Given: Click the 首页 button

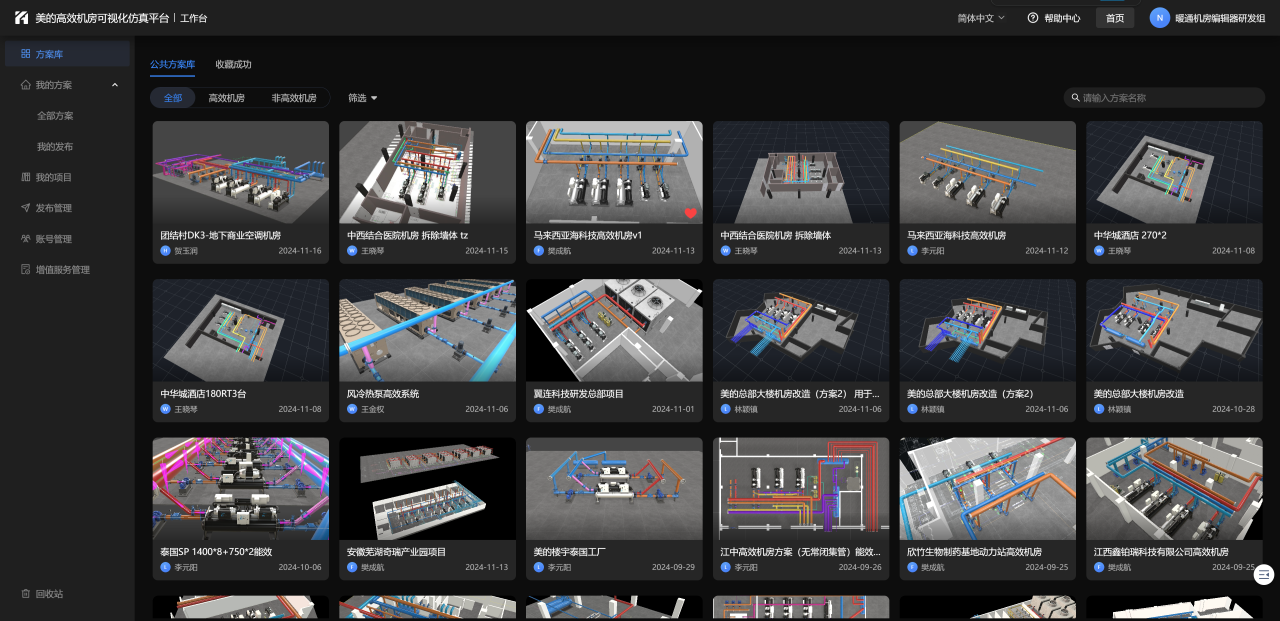Looking at the screenshot, I should pos(1115,18).
